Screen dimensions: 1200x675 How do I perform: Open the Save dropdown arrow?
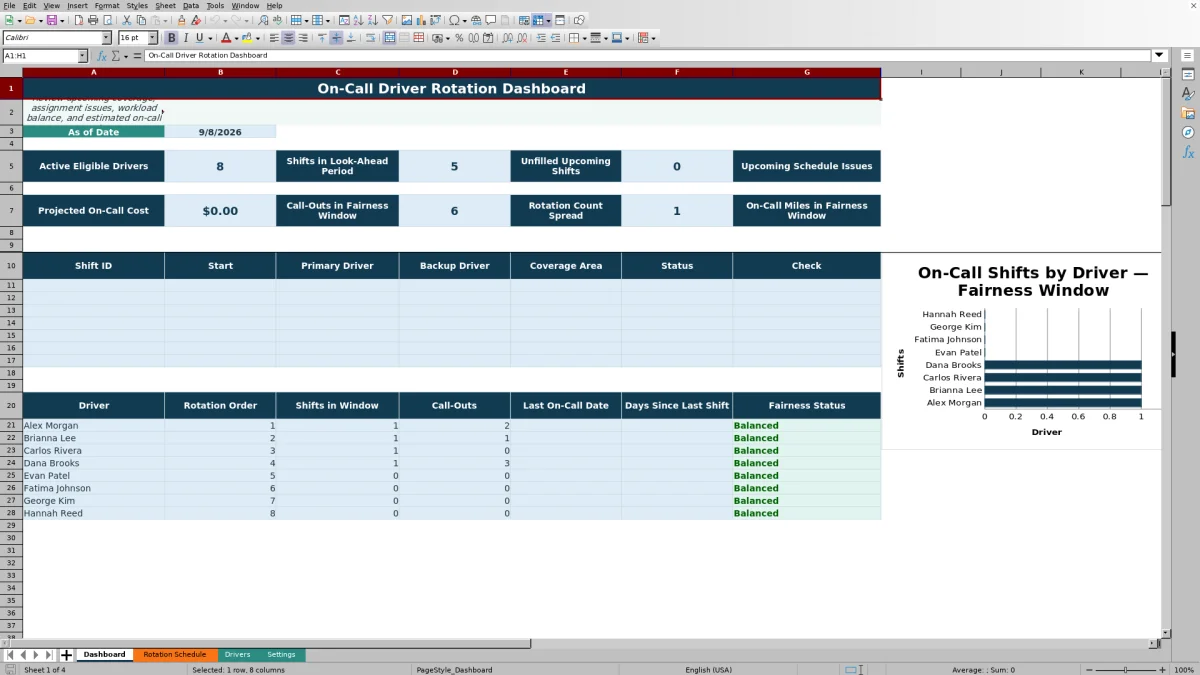click(x=62, y=20)
